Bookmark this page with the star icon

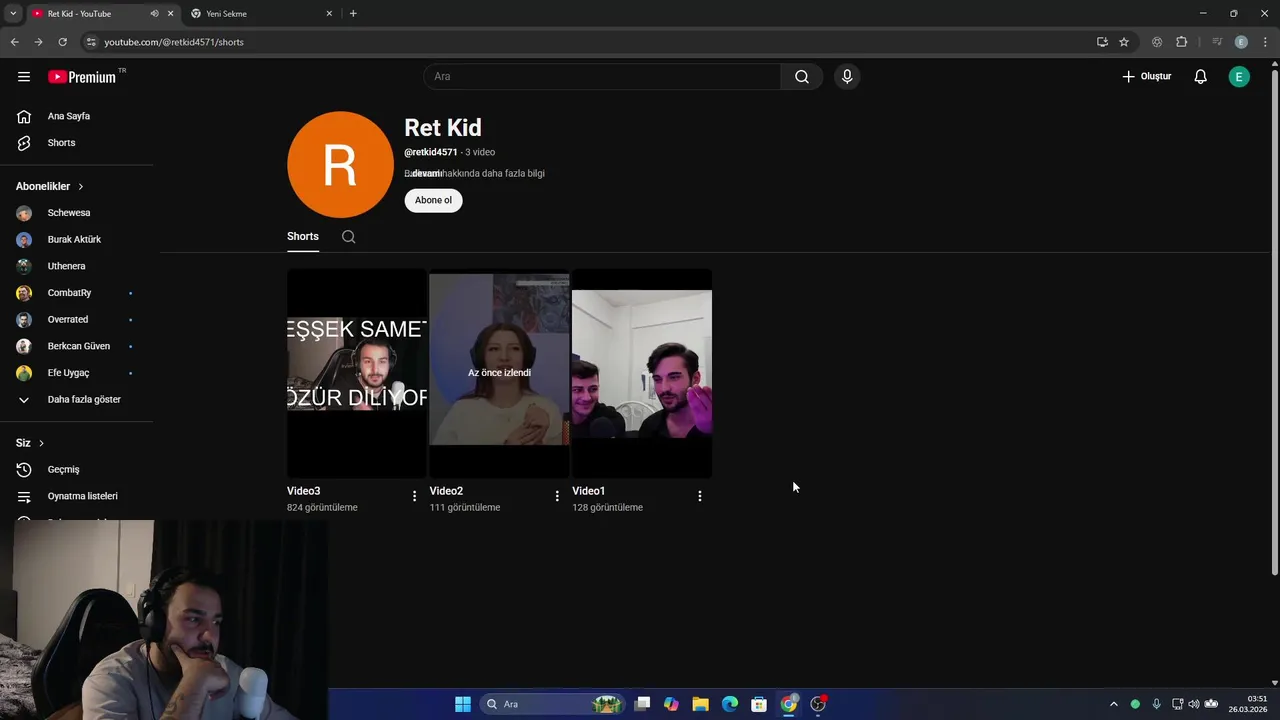[x=1124, y=42]
